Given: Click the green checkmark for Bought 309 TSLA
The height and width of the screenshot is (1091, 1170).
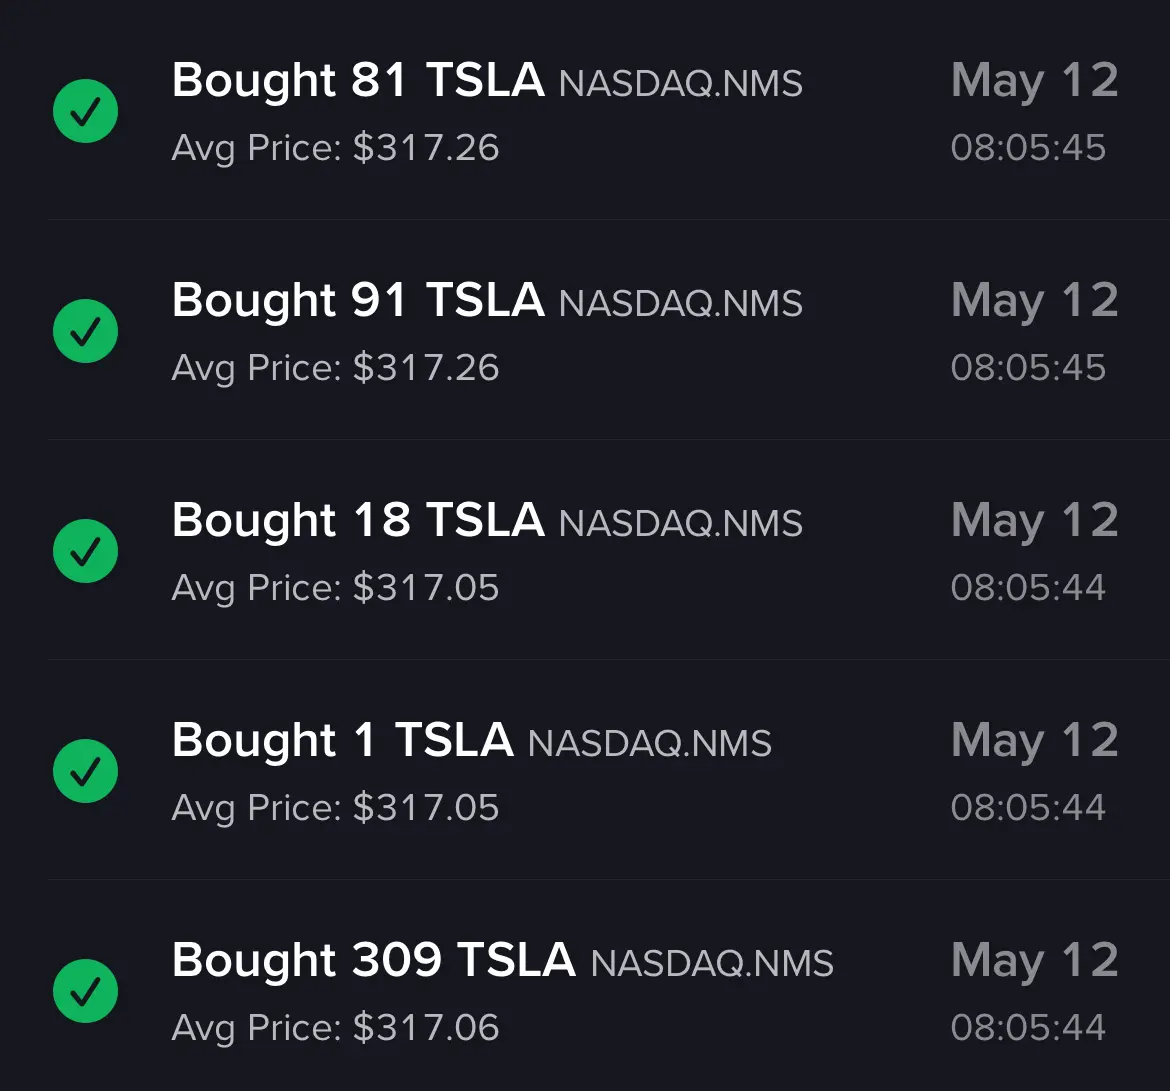Looking at the screenshot, I should 85,991.
